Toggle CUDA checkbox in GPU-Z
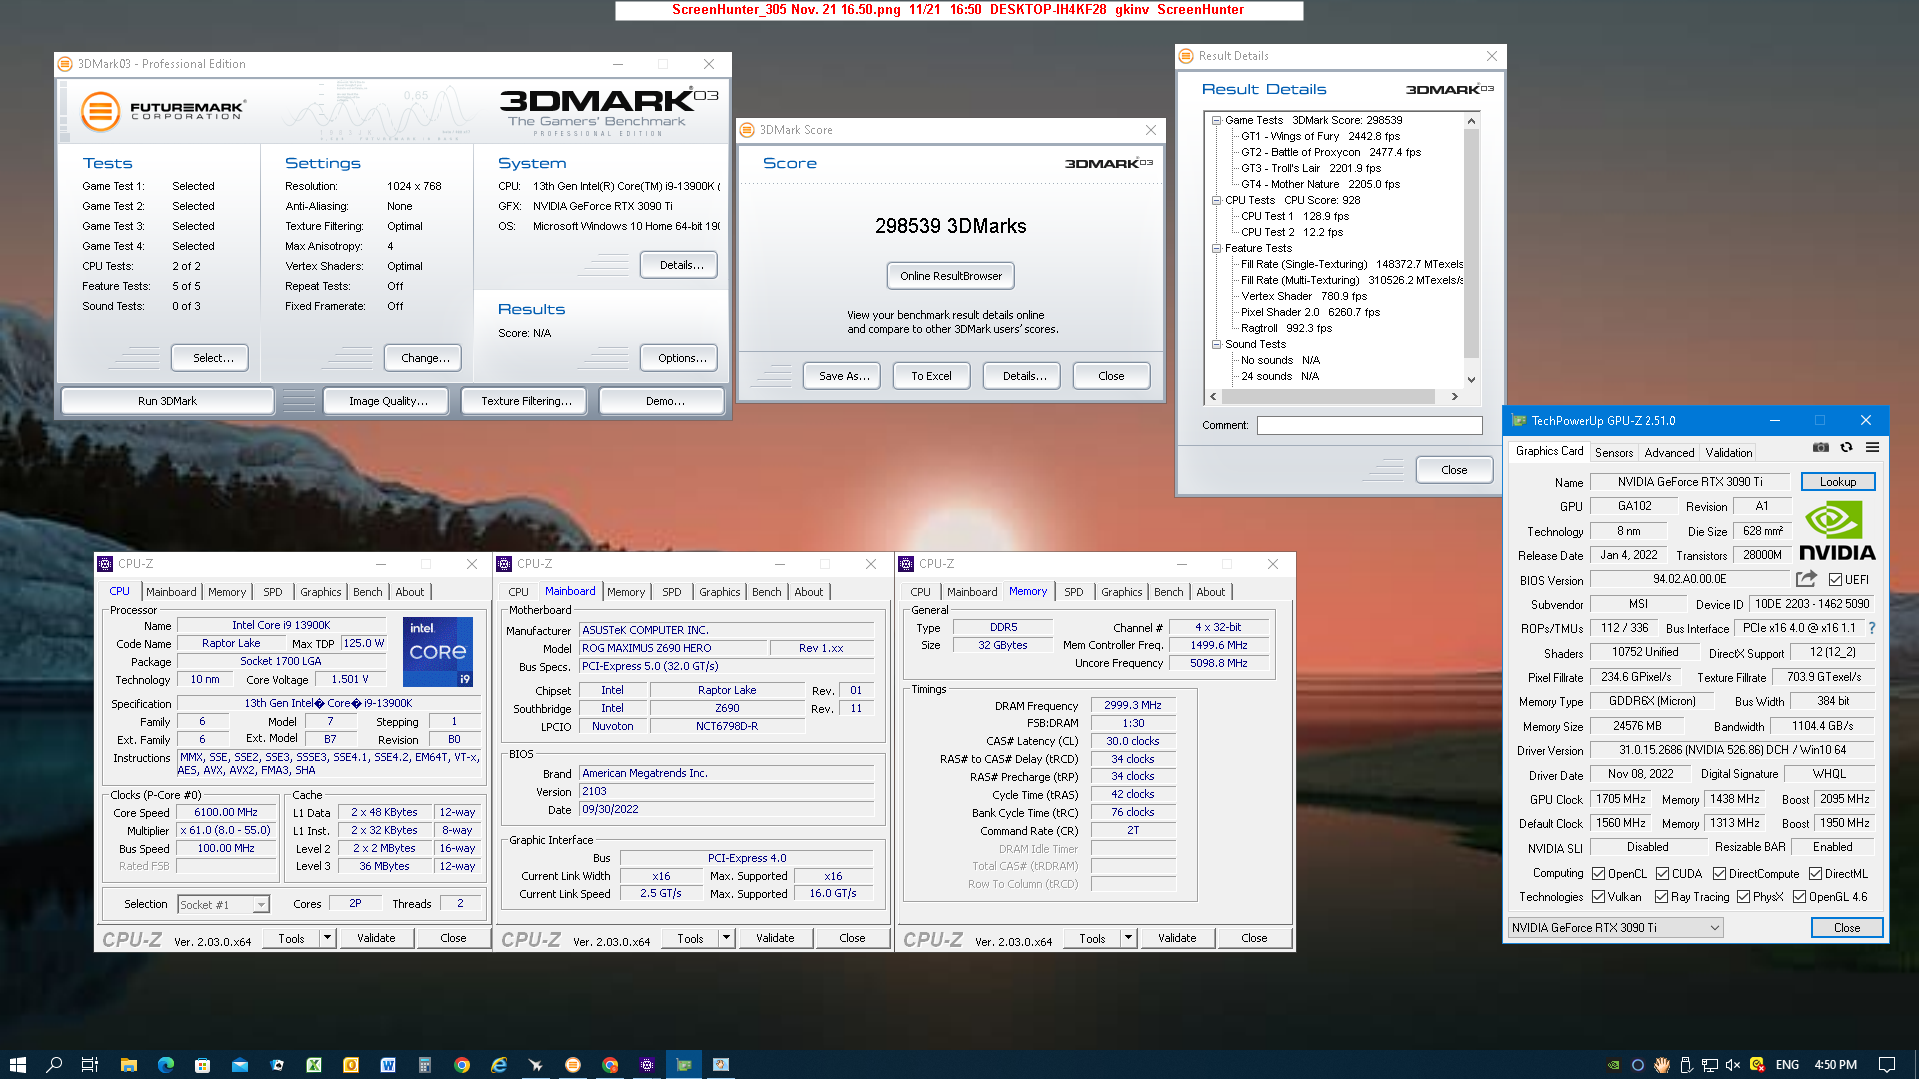This screenshot has height=1079, width=1919. tap(1662, 874)
